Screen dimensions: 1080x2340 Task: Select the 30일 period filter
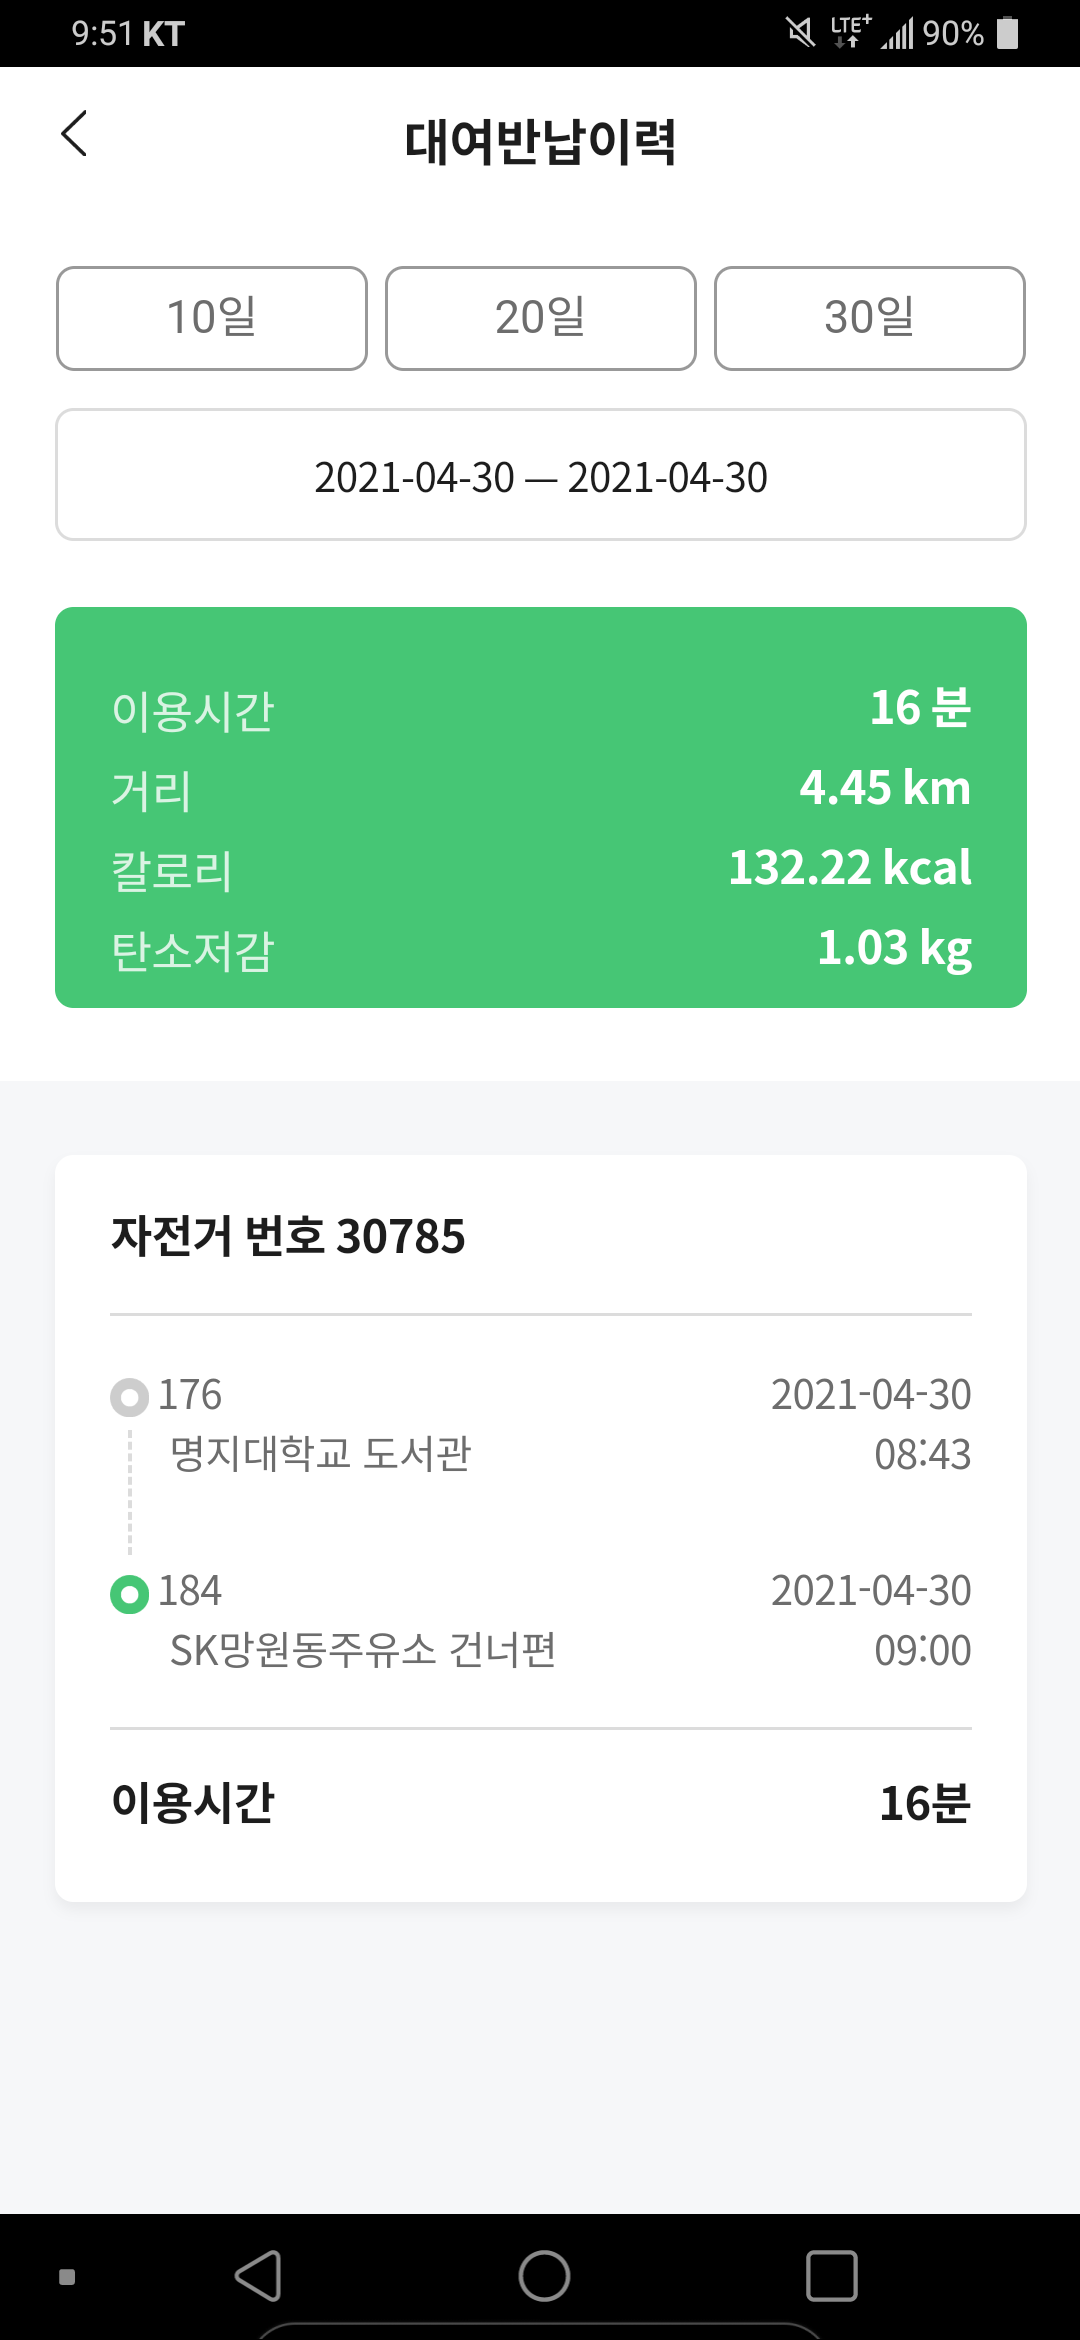870,318
